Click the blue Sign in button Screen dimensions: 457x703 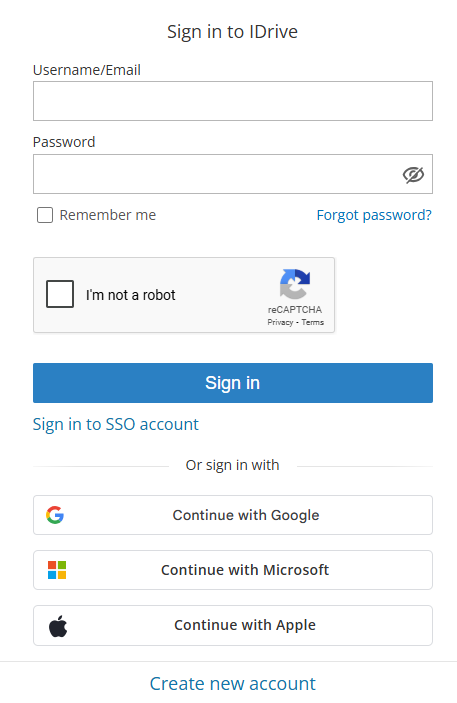click(x=233, y=383)
